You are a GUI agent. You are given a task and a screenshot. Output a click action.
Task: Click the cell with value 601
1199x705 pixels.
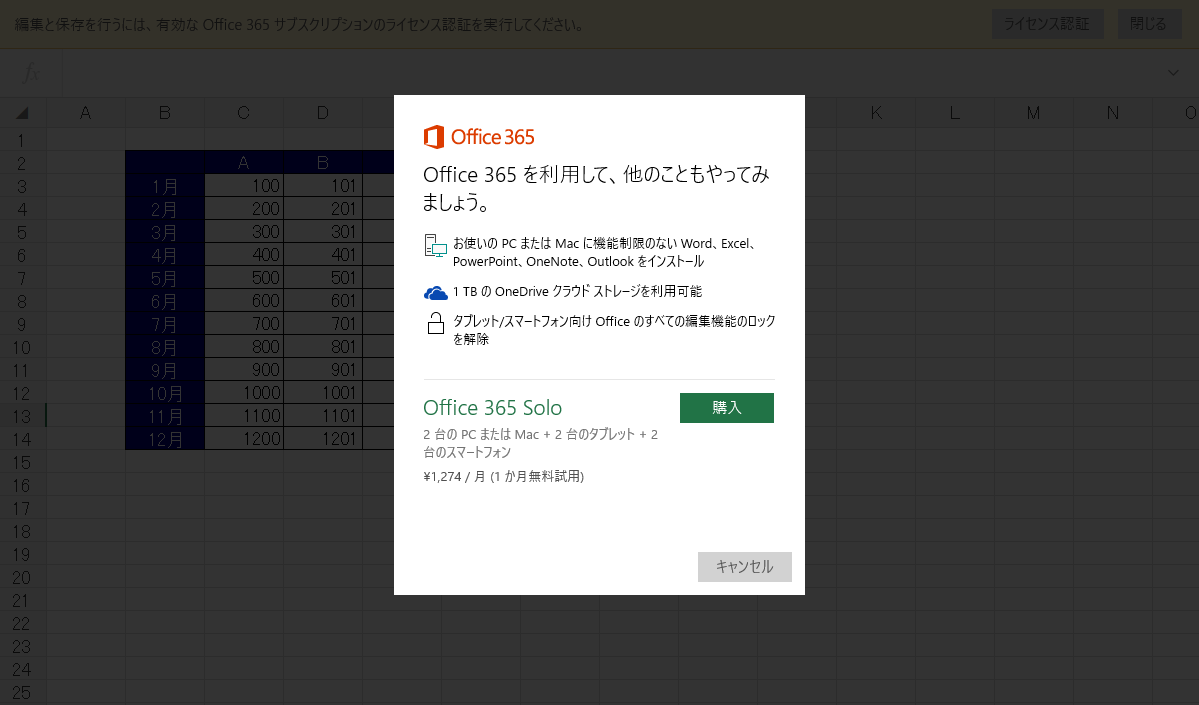pos(323,301)
